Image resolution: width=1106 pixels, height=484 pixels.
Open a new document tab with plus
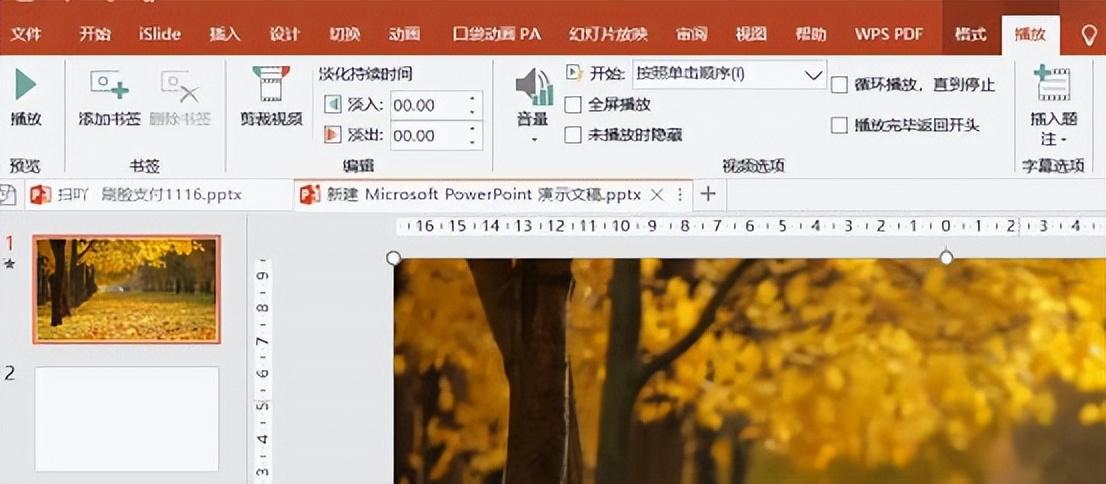point(708,194)
